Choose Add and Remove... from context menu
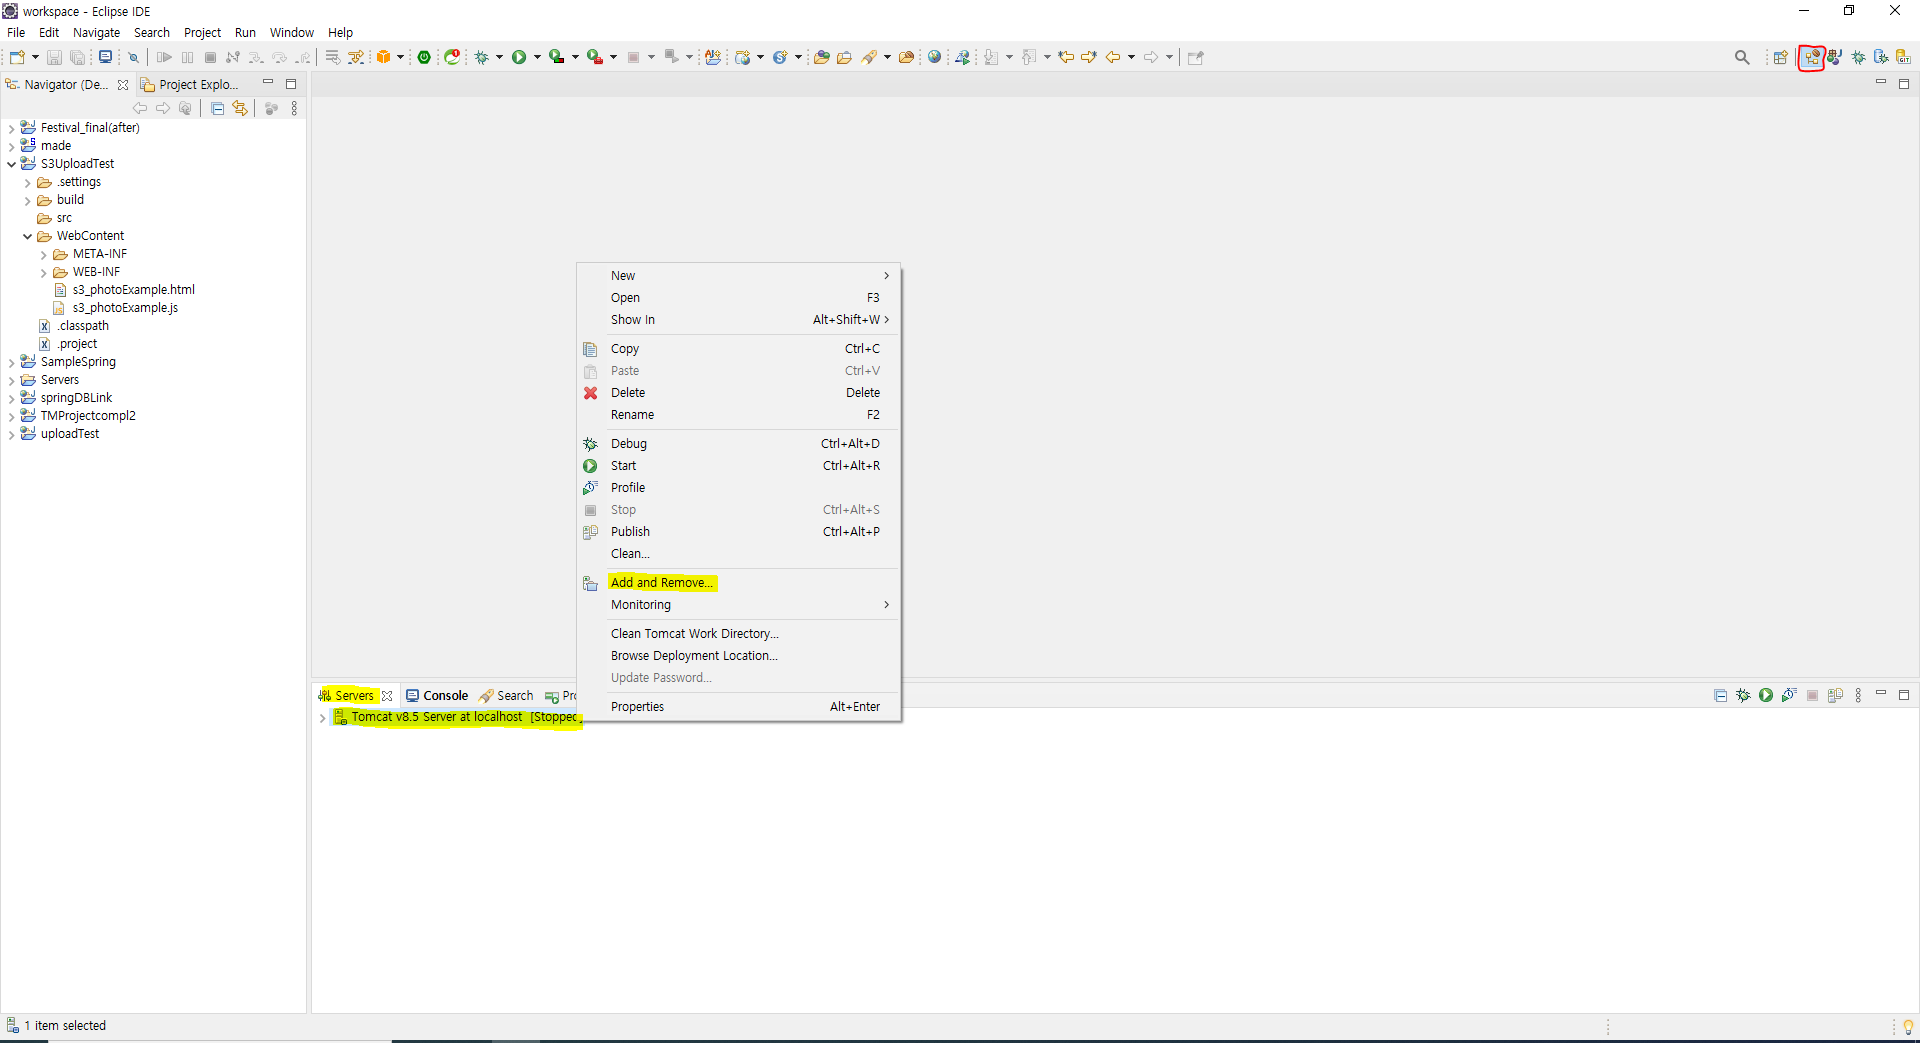 click(x=739, y=583)
